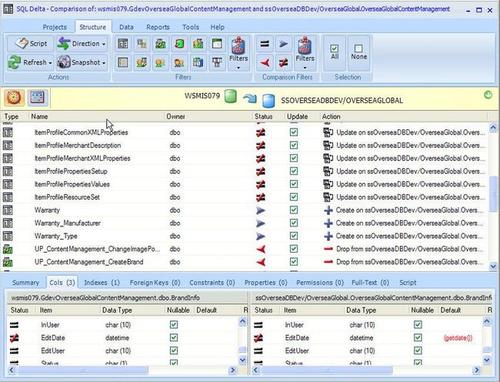
Task: Select the UP_ContentManagement_ChangeImagePo... row name
Action: [x=97, y=249]
